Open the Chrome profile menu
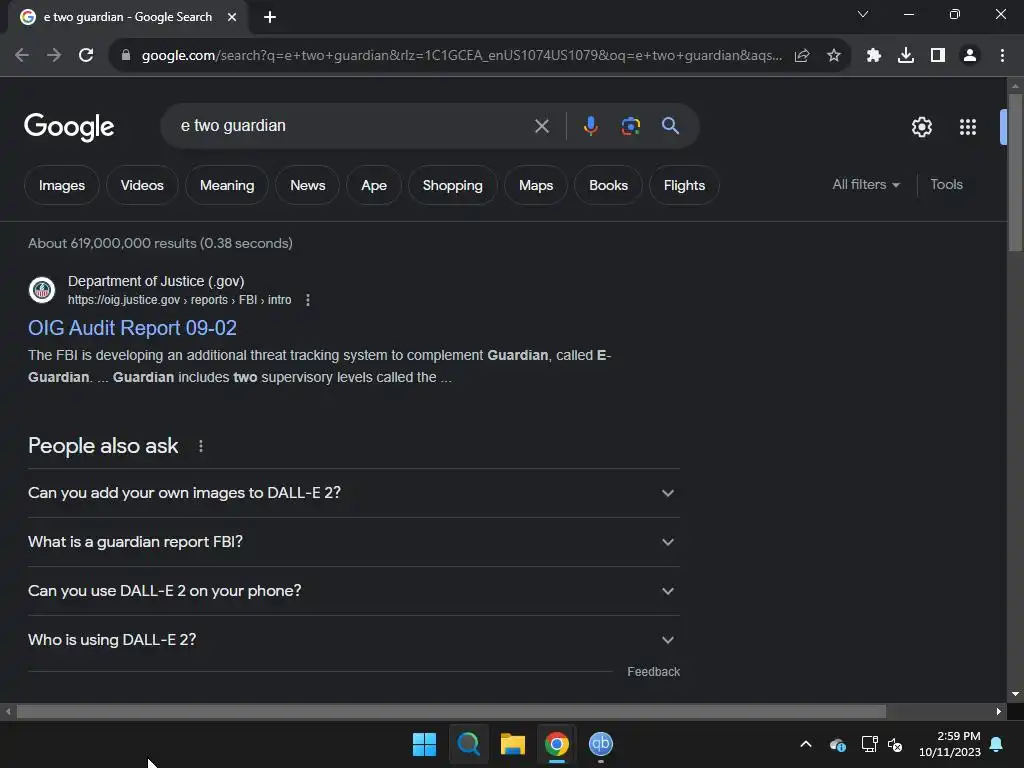1024x768 pixels. (970, 56)
